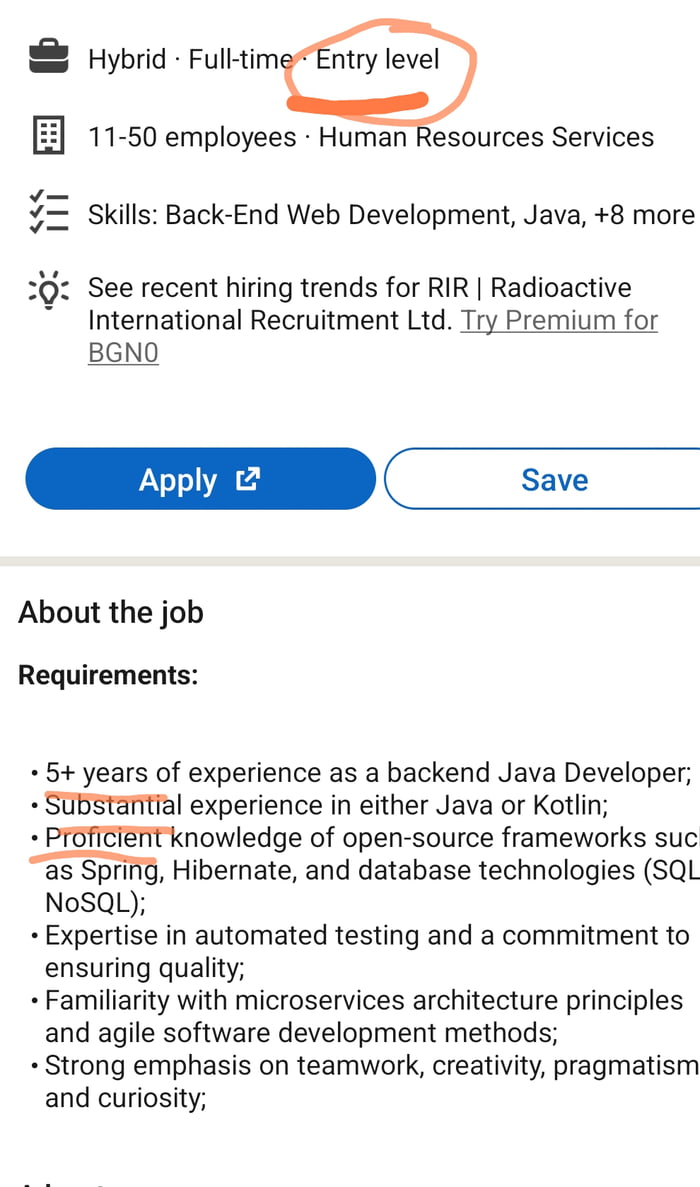
Task: Select the Entry level label circled in orange
Action: [x=378, y=59]
